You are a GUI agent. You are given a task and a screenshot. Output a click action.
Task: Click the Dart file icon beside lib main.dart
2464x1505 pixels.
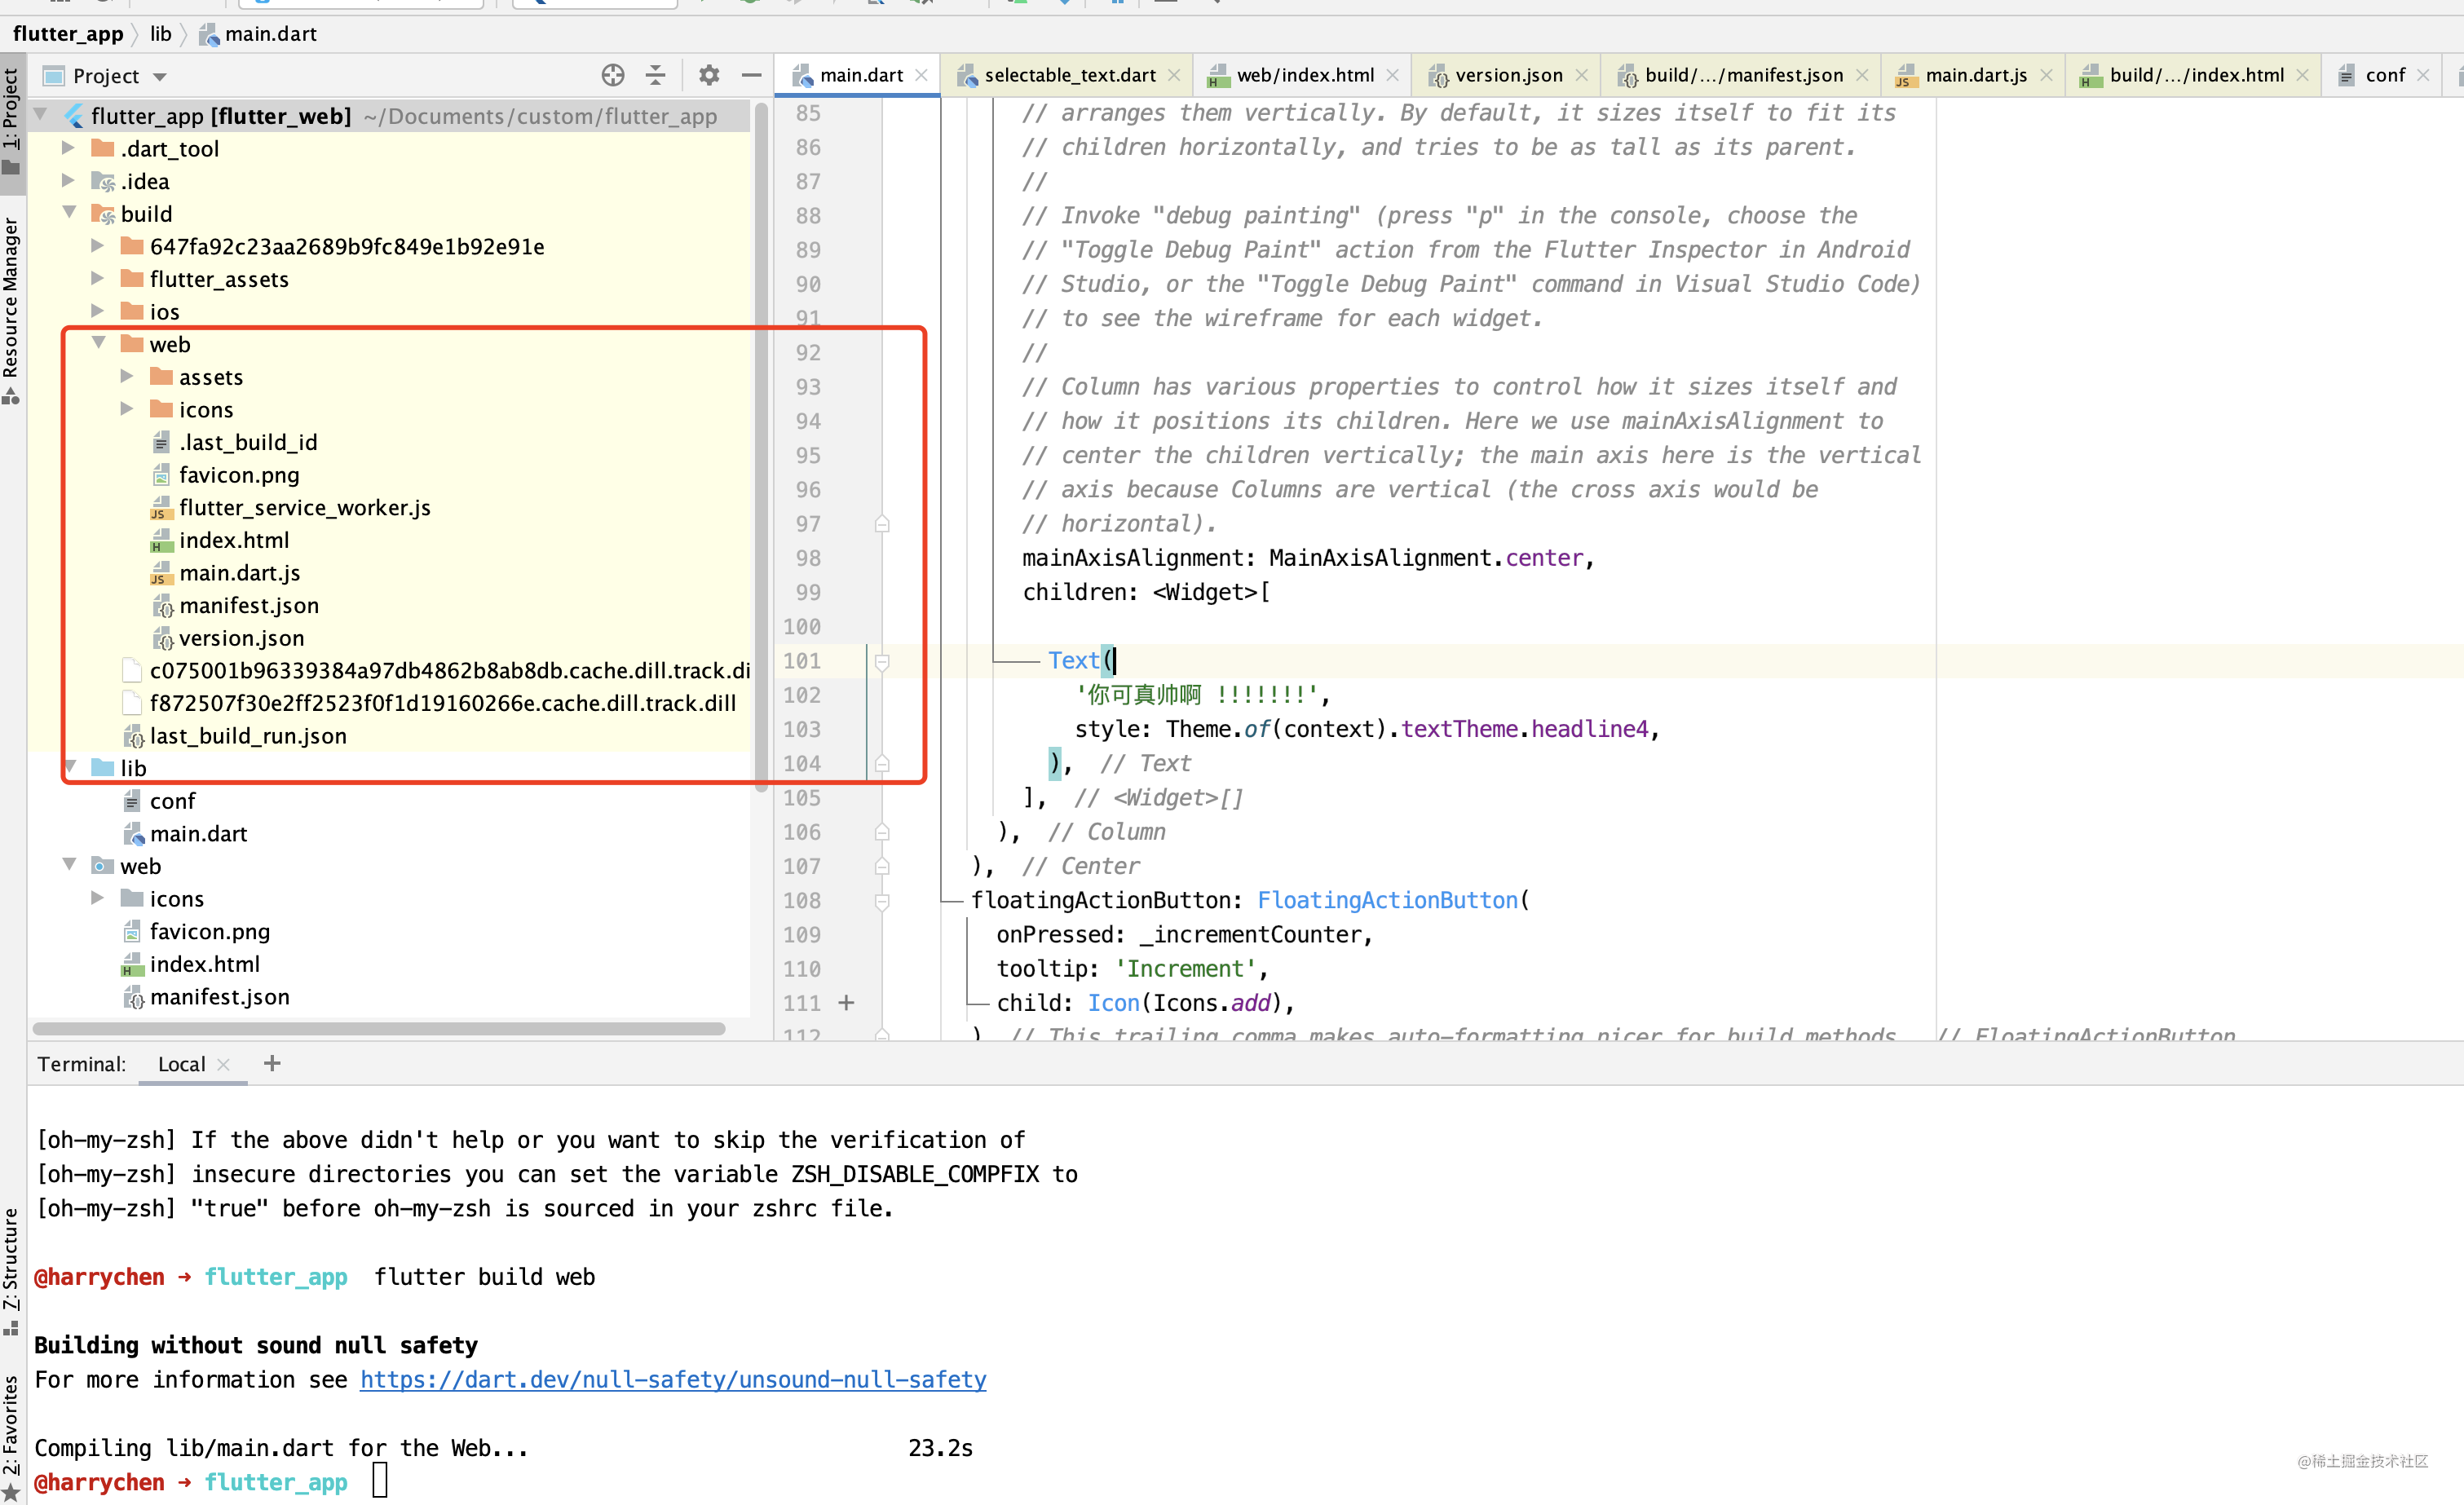[x=133, y=833]
